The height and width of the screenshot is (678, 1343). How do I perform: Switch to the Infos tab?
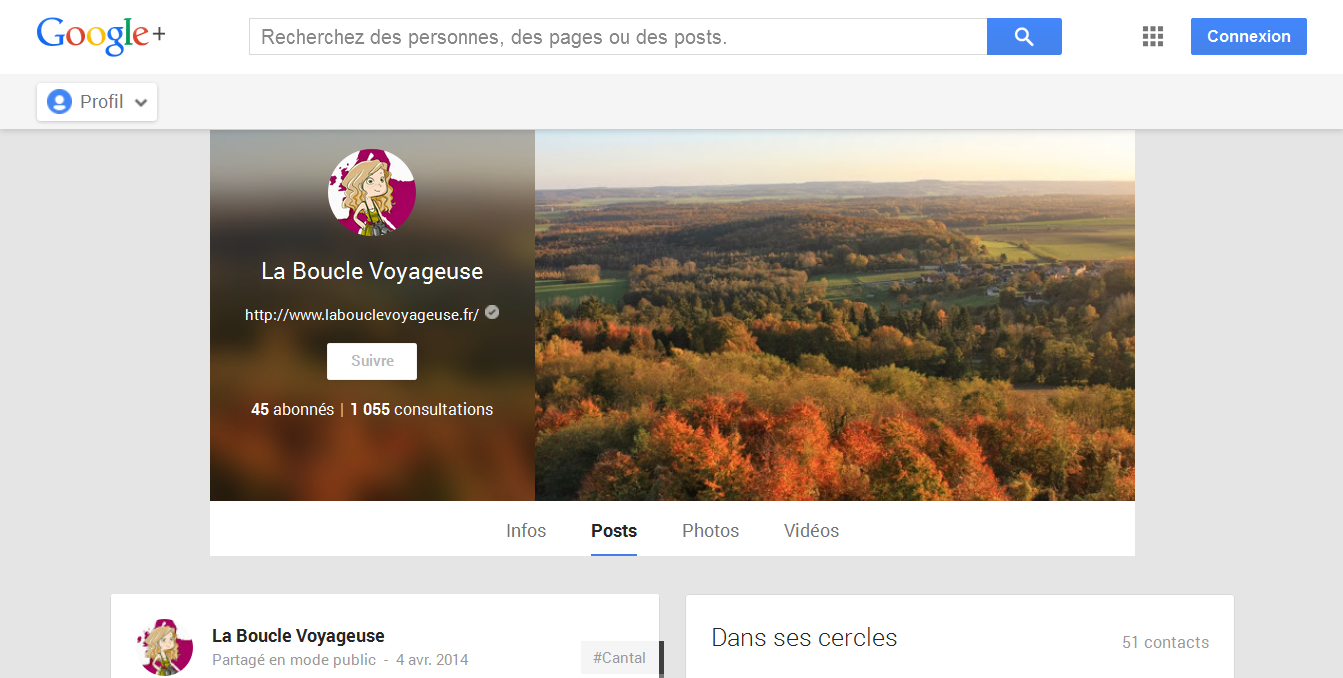click(x=526, y=531)
